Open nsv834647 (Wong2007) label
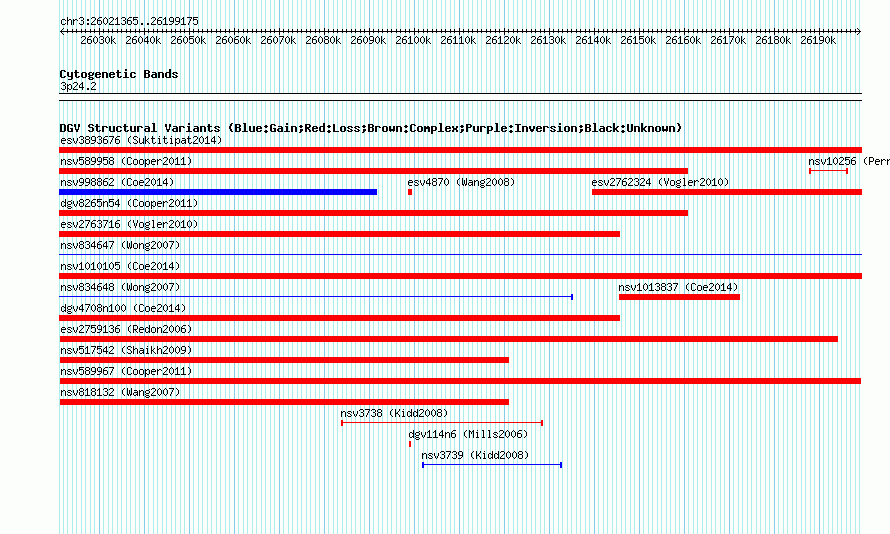890x534 pixels. click(120, 245)
